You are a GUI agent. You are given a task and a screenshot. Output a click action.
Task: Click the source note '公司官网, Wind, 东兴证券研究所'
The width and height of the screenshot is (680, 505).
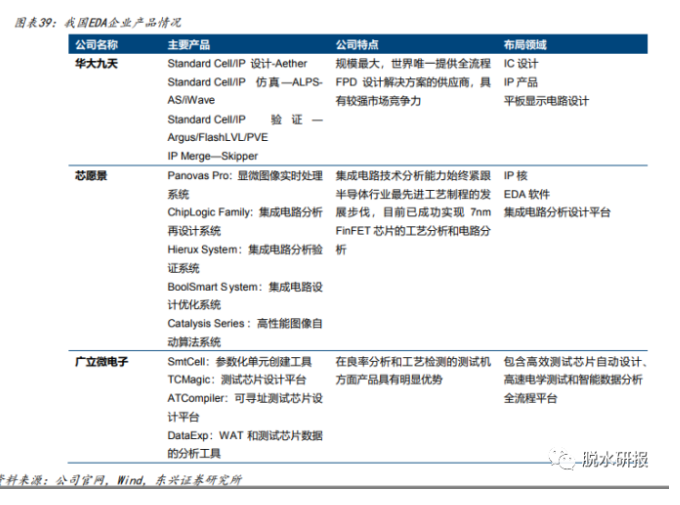tap(148, 480)
